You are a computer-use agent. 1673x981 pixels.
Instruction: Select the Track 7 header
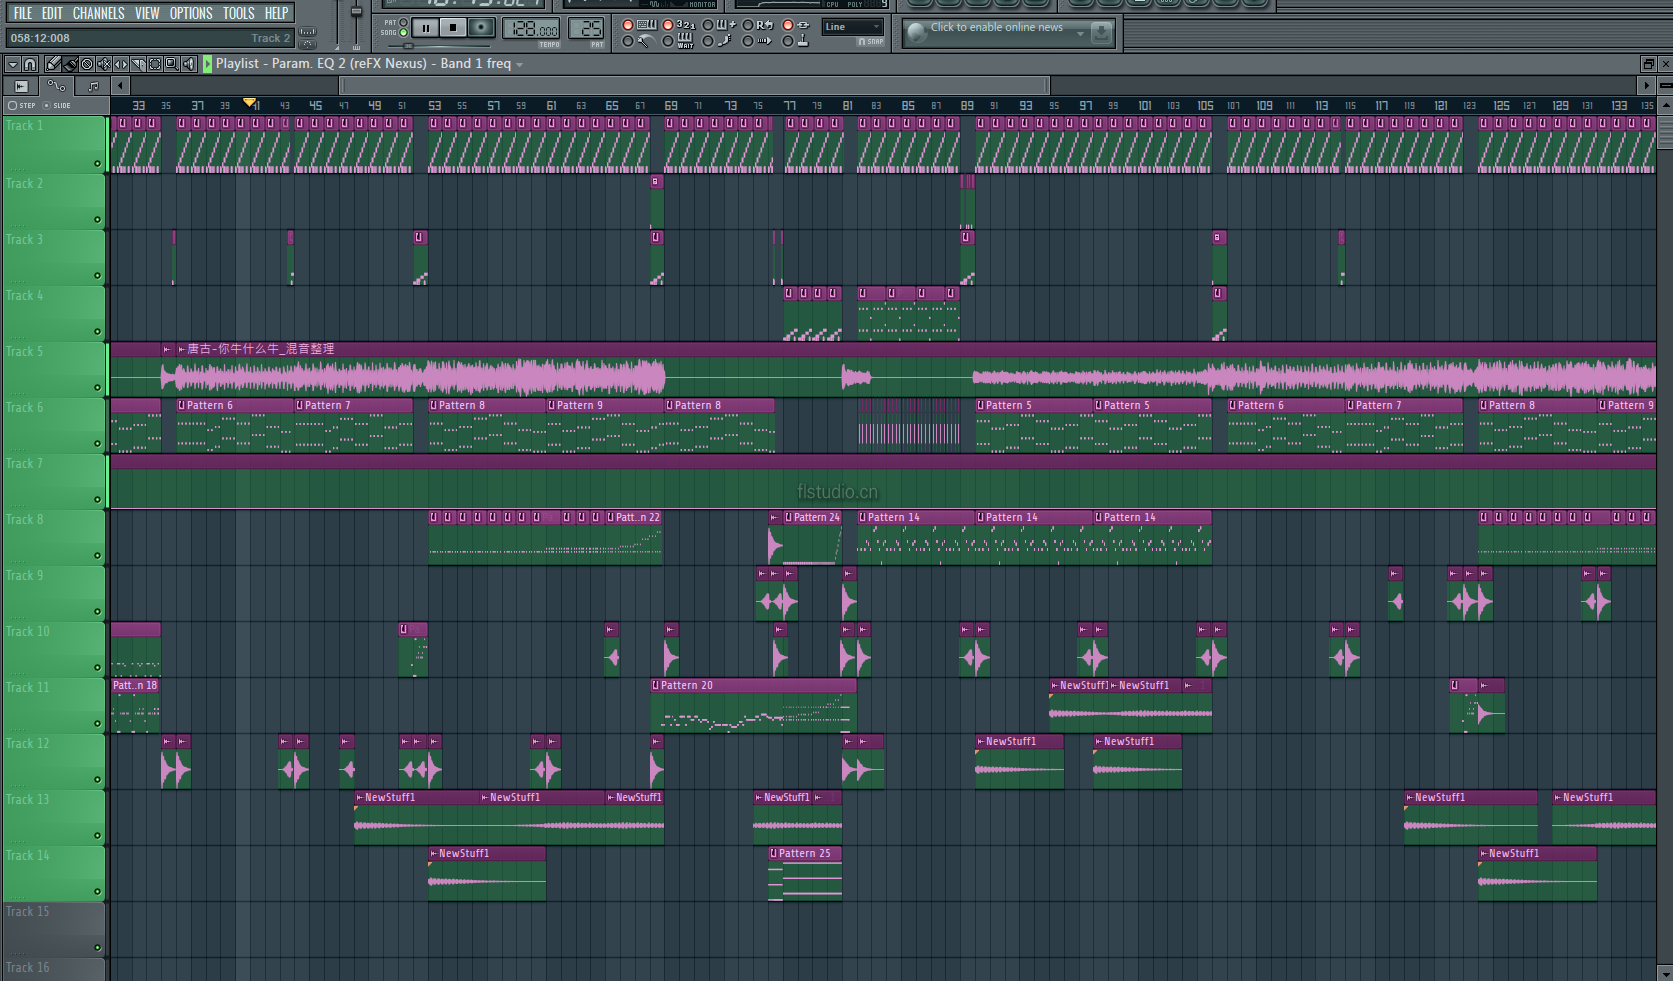pos(54,482)
